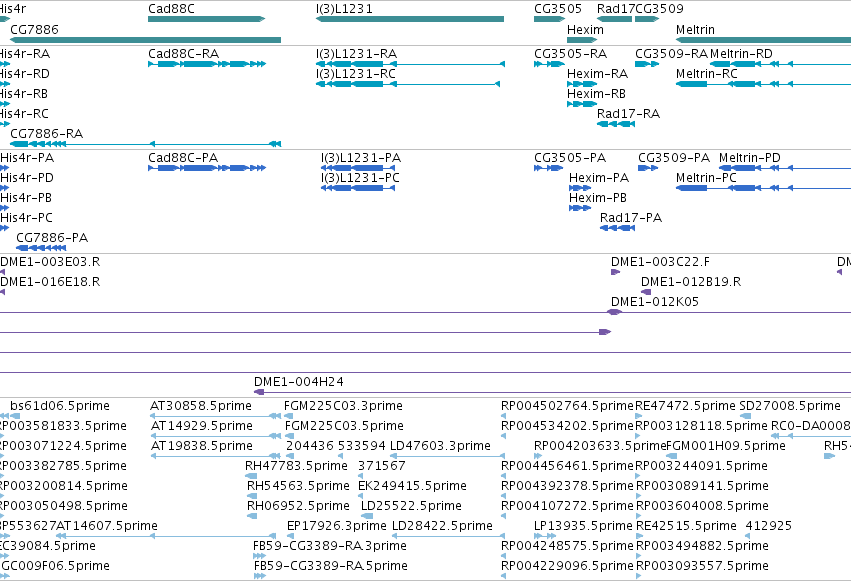Click the AT19838.5prime EST label
Viewport: 851px width, 581px height.
pyautogui.click(x=201, y=446)
